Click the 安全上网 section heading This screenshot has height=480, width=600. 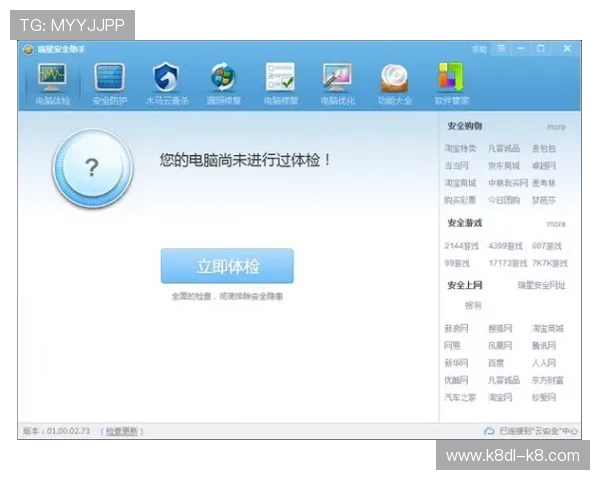pyautogui.click(x=465, y=285)
